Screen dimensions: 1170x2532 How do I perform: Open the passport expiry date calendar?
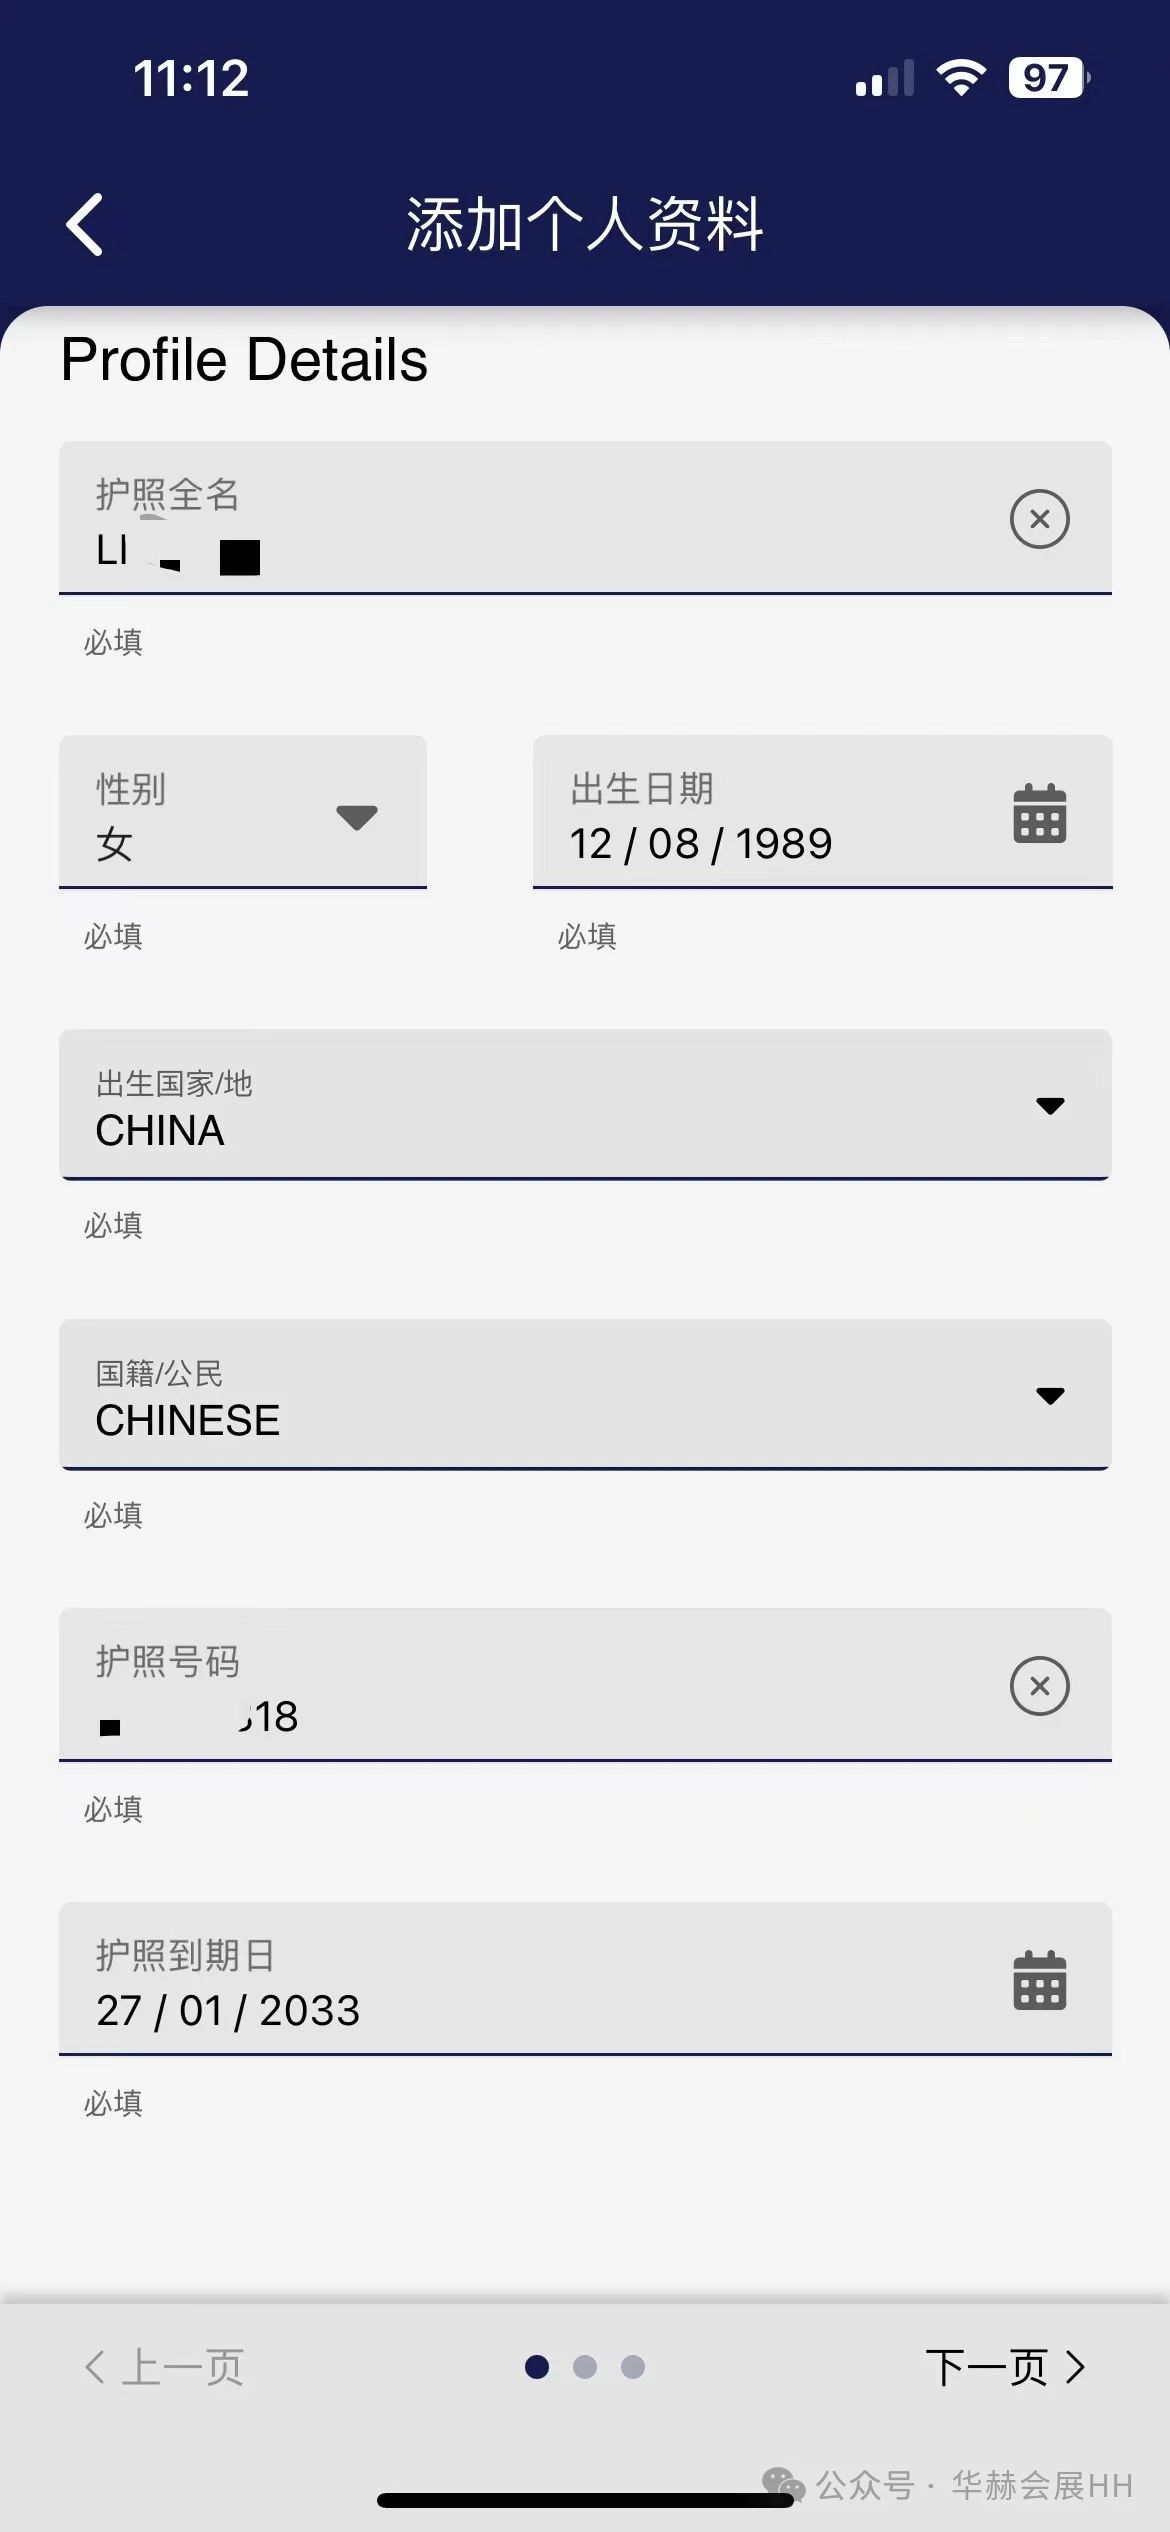click(1040, 1980)
